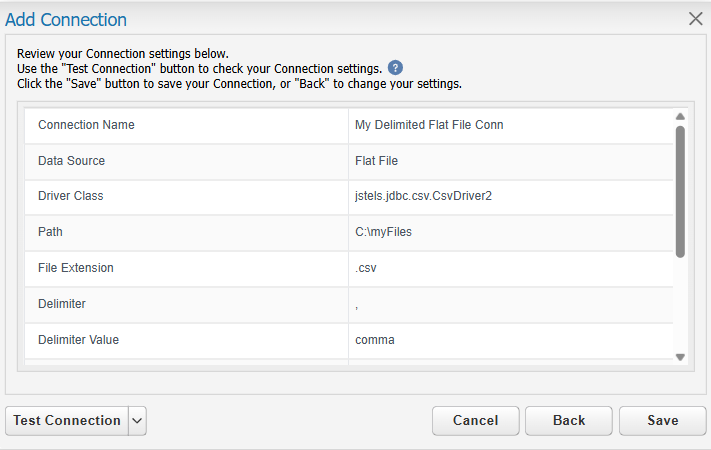Go Back to change settings

[569, 421]
